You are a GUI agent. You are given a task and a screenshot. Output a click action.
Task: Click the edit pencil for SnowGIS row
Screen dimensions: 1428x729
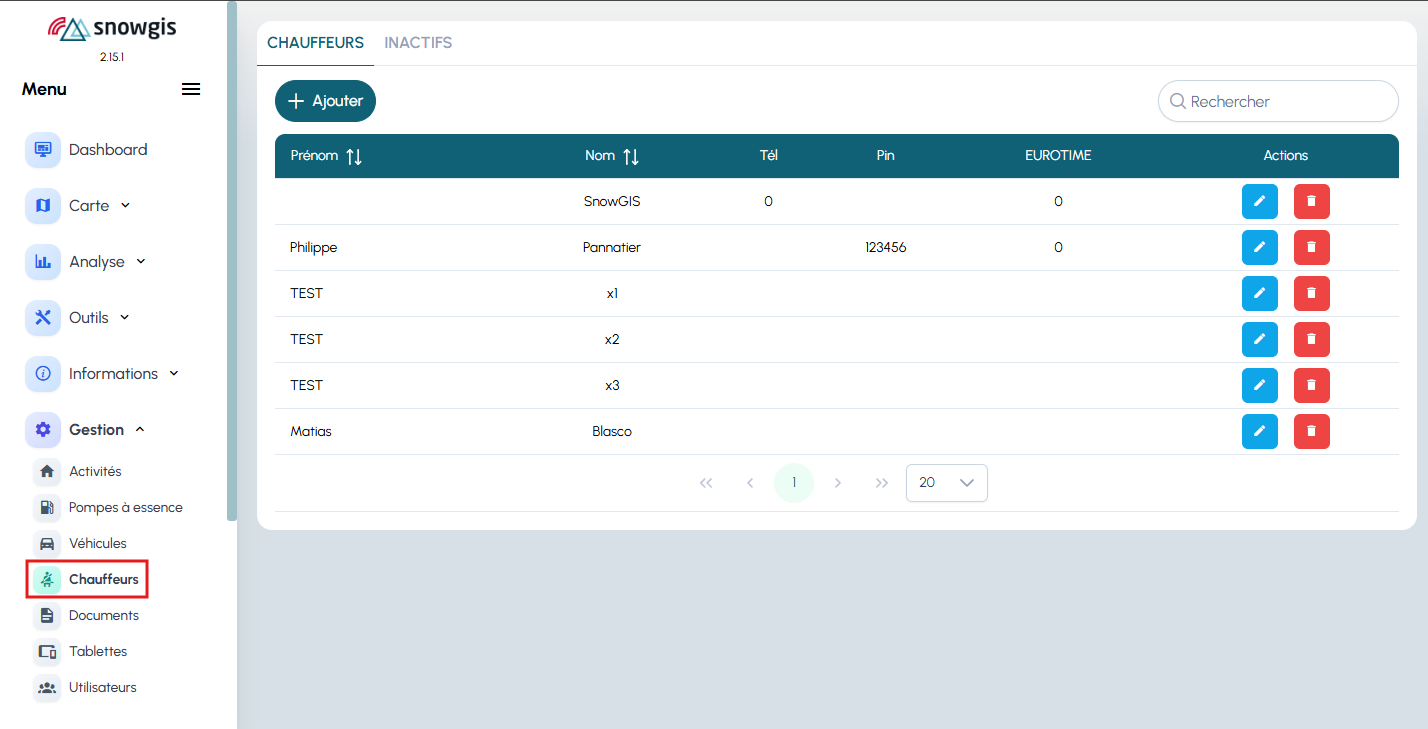click(1259, 202)
